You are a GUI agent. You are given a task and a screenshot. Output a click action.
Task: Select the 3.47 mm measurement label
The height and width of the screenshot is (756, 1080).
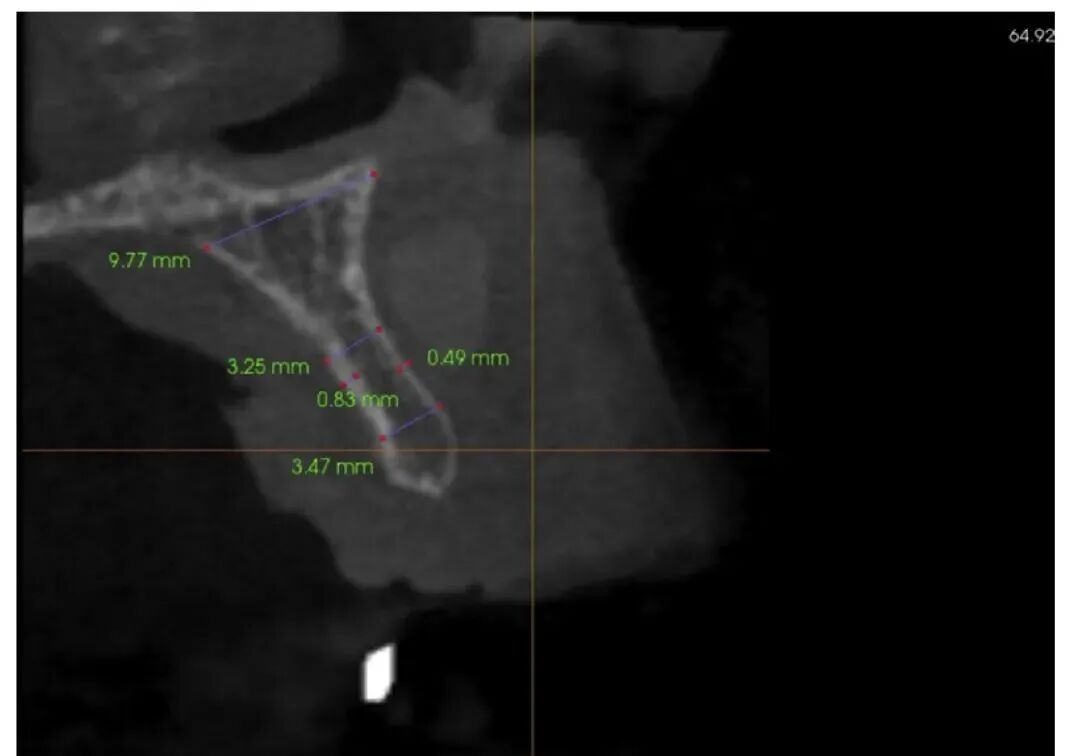click(332, 467)
